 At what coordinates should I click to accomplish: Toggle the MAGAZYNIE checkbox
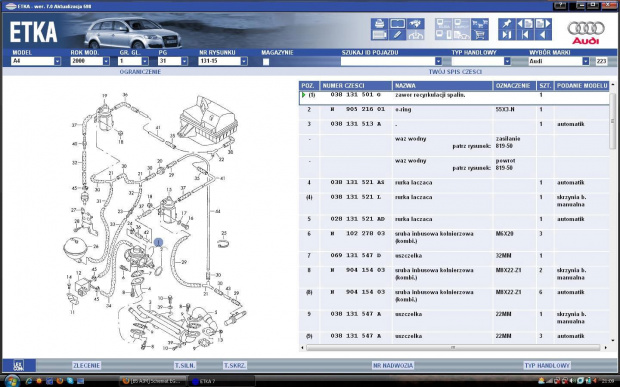[x=266, y=62]
